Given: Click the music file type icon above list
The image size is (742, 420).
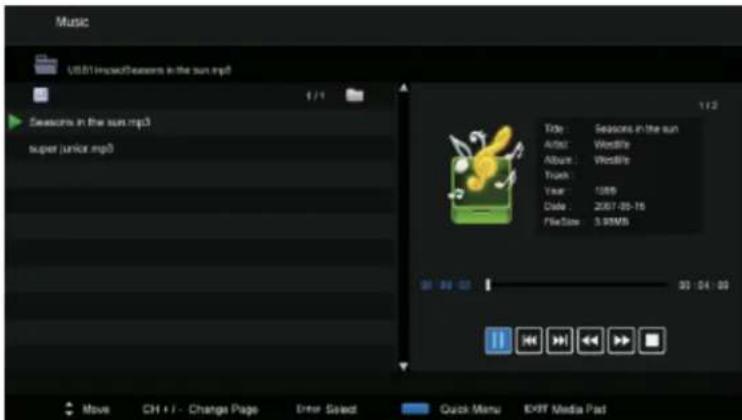Looking at the screenshot, I should pyautogui.click(x=41, y=95).
